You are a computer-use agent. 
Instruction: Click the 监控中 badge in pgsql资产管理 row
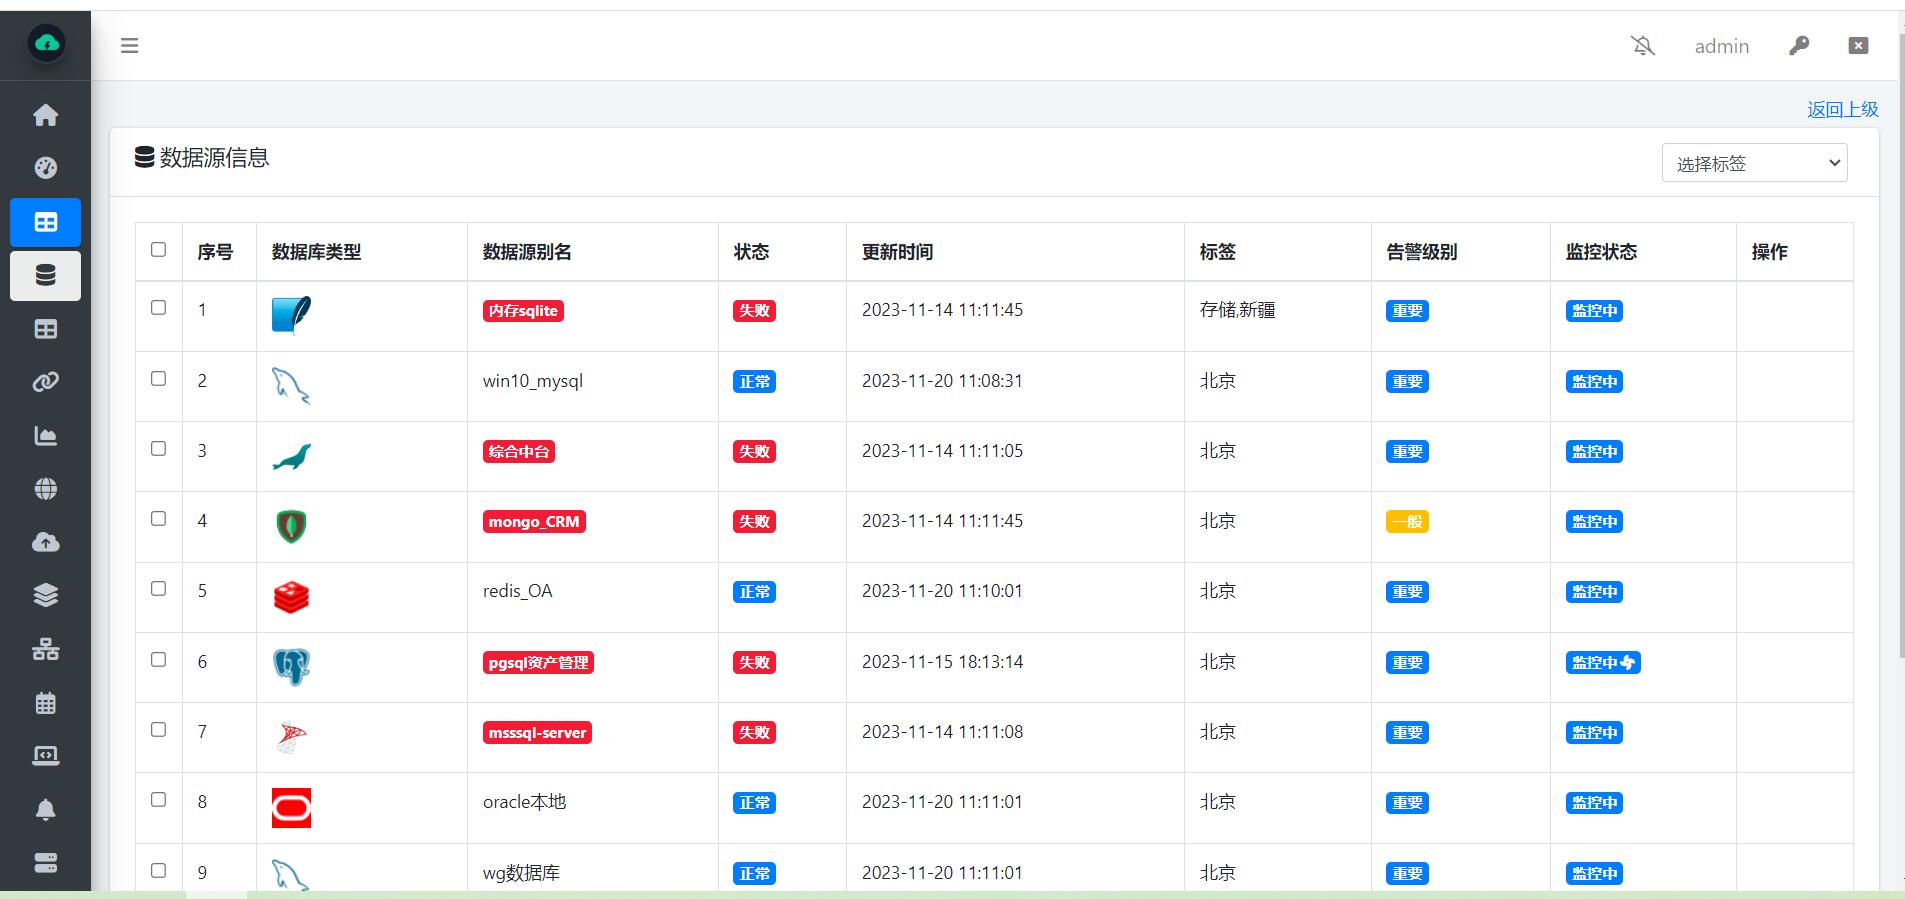click(1603, 662)
